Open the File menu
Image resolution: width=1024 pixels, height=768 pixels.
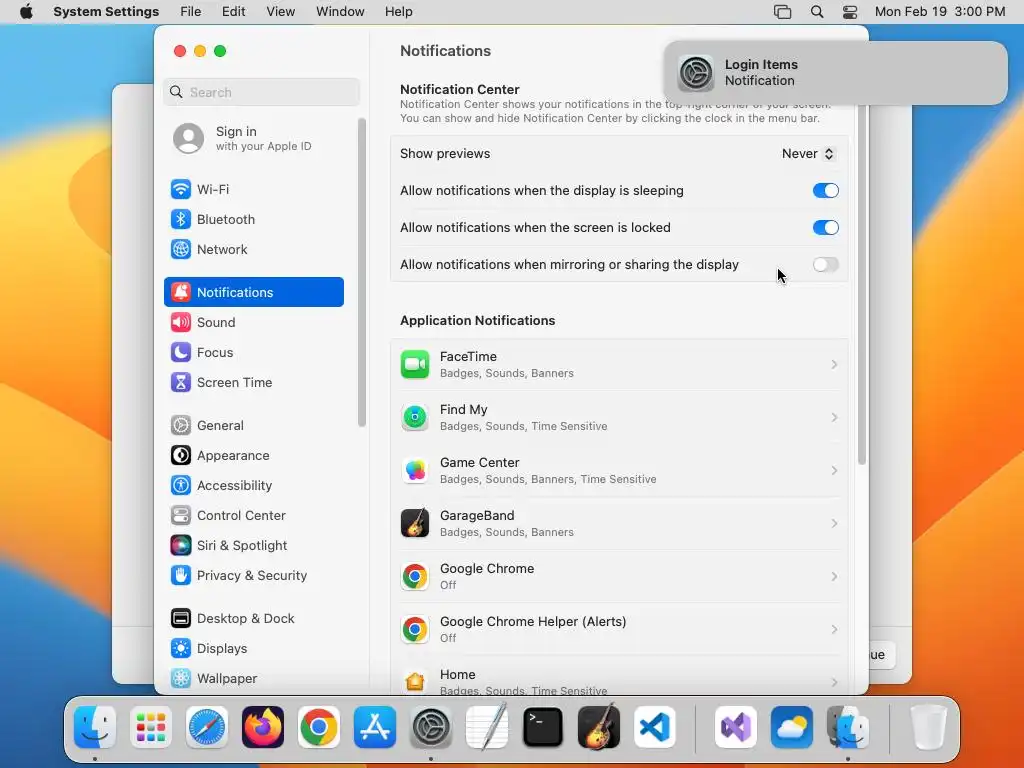[191, 12]
